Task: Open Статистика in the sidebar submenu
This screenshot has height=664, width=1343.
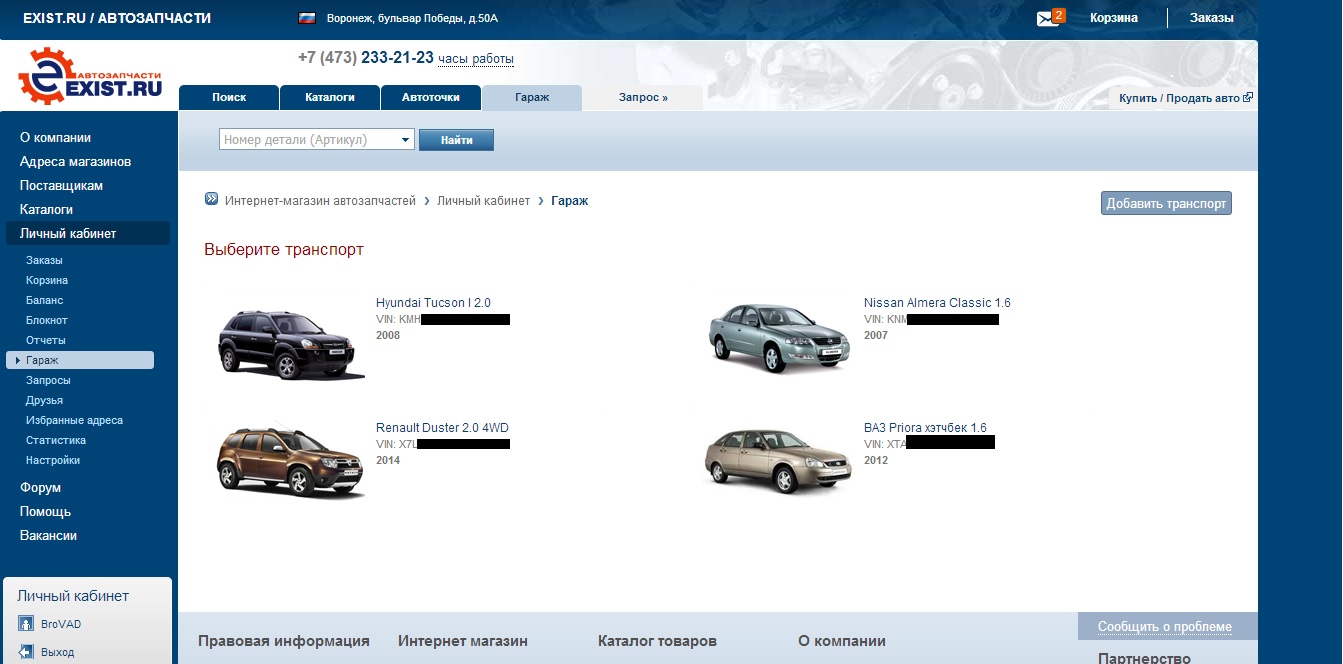Action: [56, 440]
